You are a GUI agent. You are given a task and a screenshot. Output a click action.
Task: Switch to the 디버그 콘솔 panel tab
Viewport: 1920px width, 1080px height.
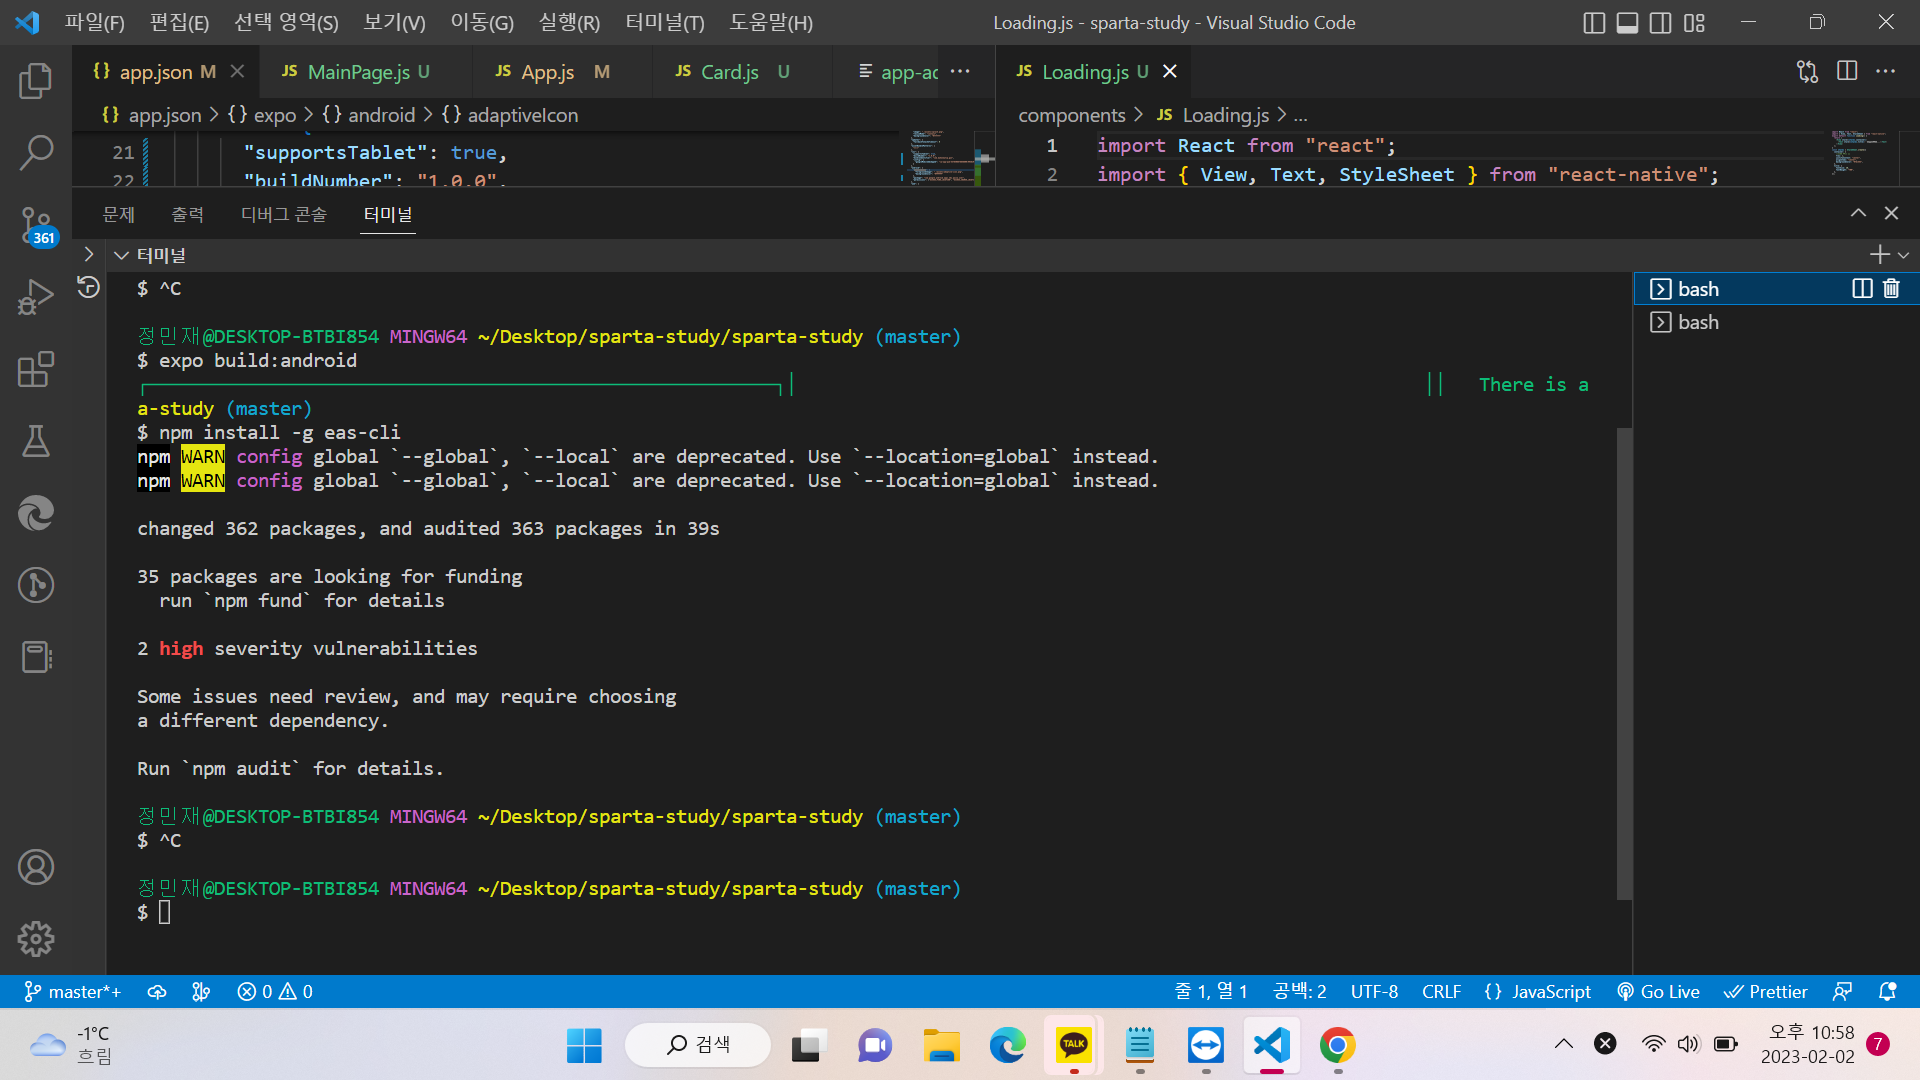[x=284, y=214]
